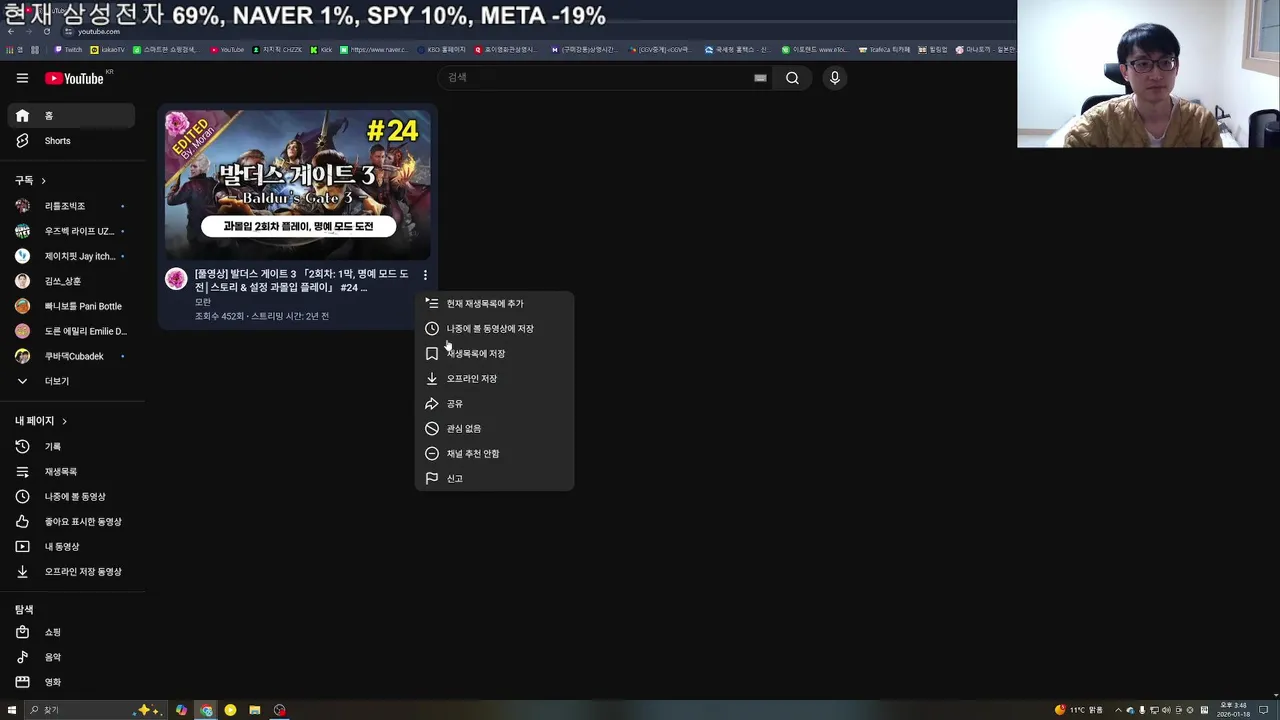The width and height of the screenshot is (1280, 720).
Task: Expand the 내 페이지 section
Action: click(41, 421)
